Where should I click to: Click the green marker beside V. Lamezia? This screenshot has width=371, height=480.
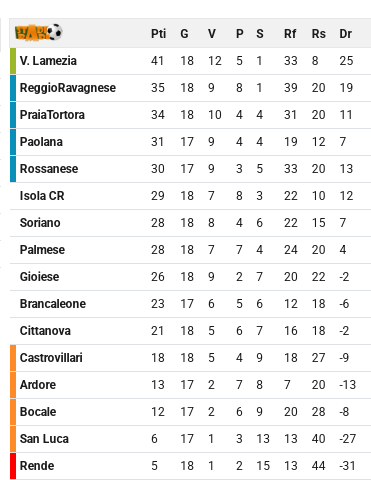coord(13,61)
